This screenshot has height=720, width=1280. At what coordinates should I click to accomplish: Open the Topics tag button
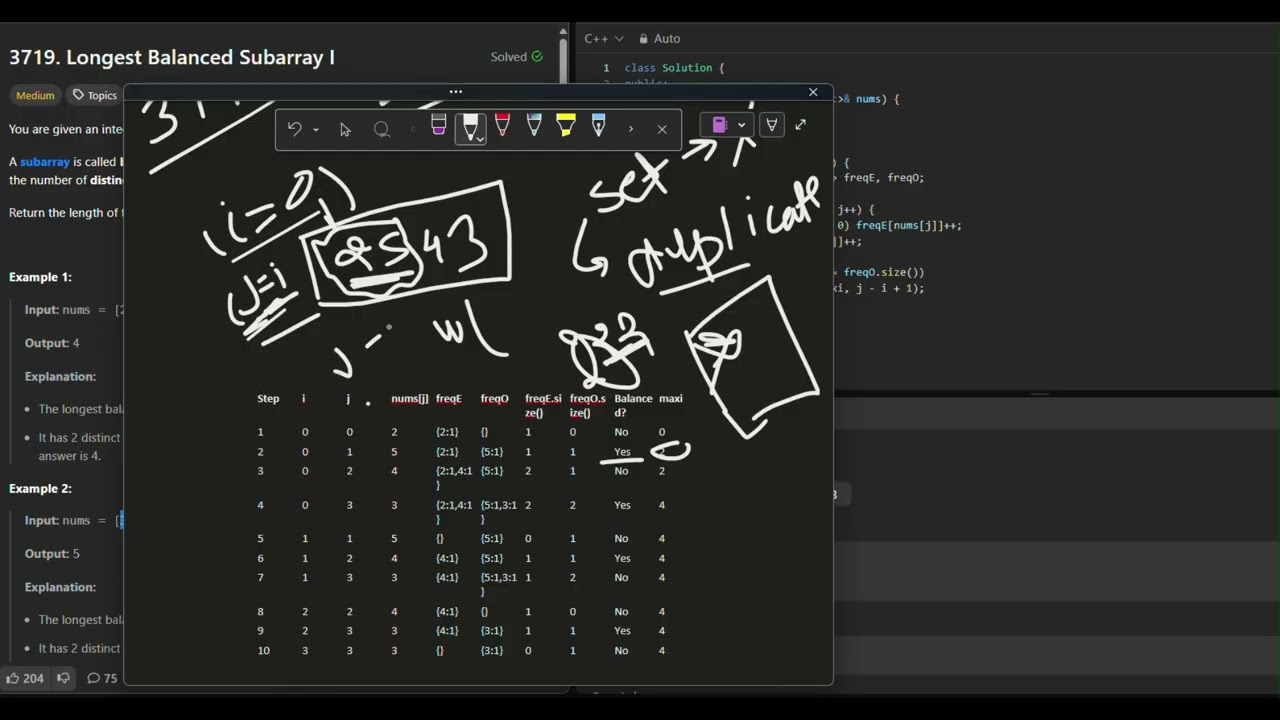point(95,95)
